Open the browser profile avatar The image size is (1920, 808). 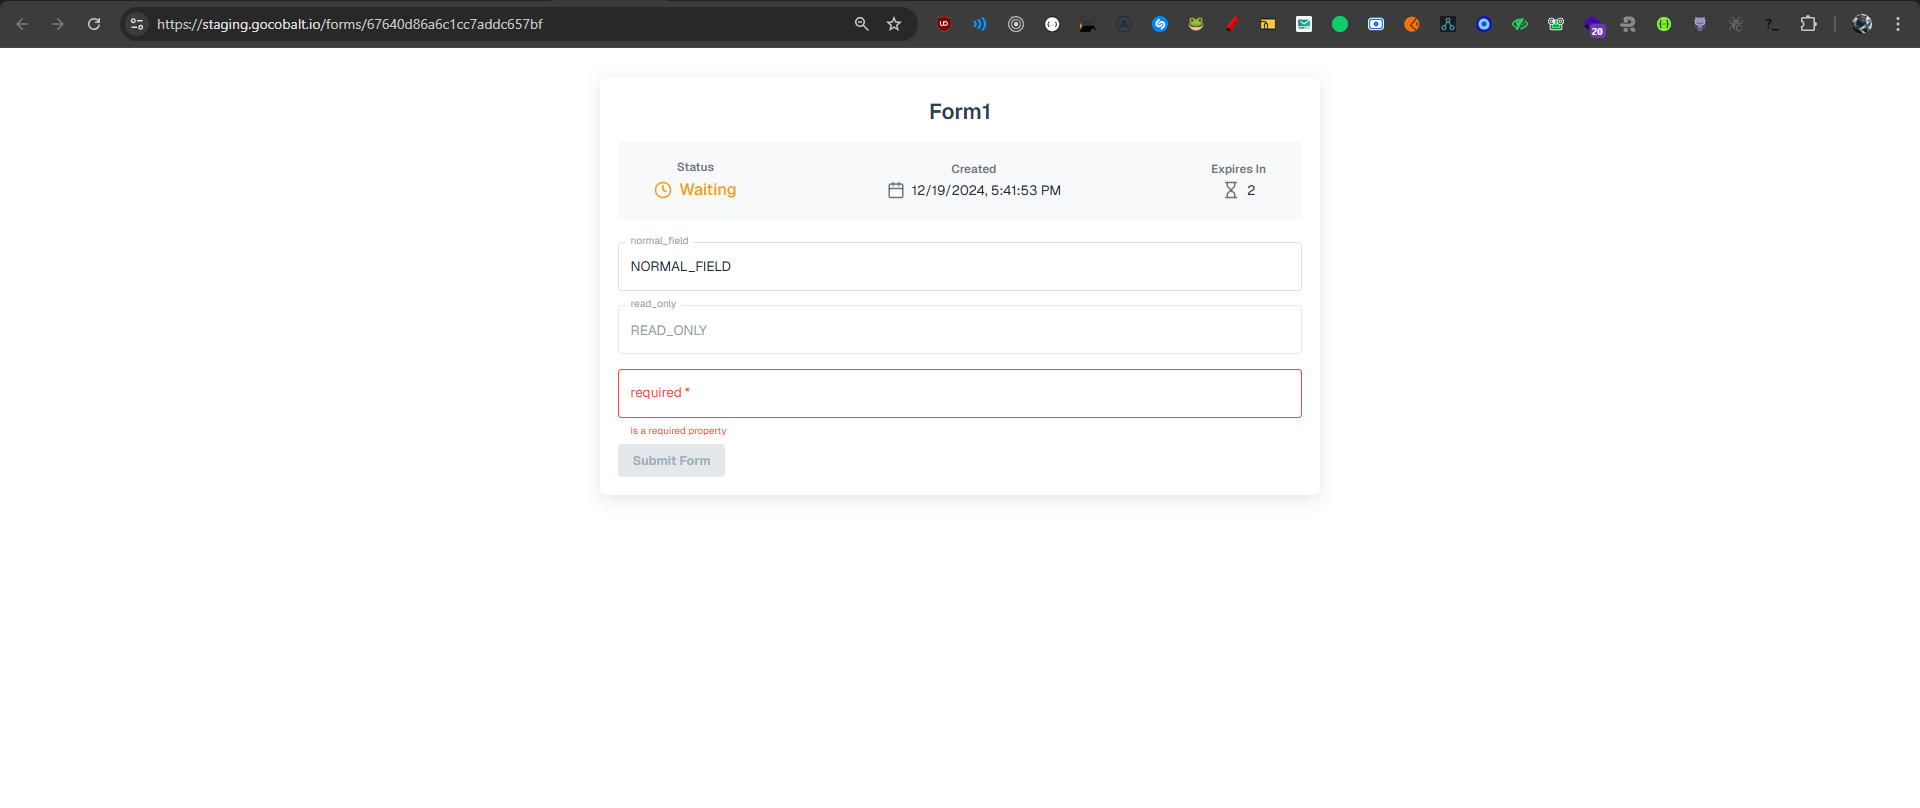click(1862, 24)
